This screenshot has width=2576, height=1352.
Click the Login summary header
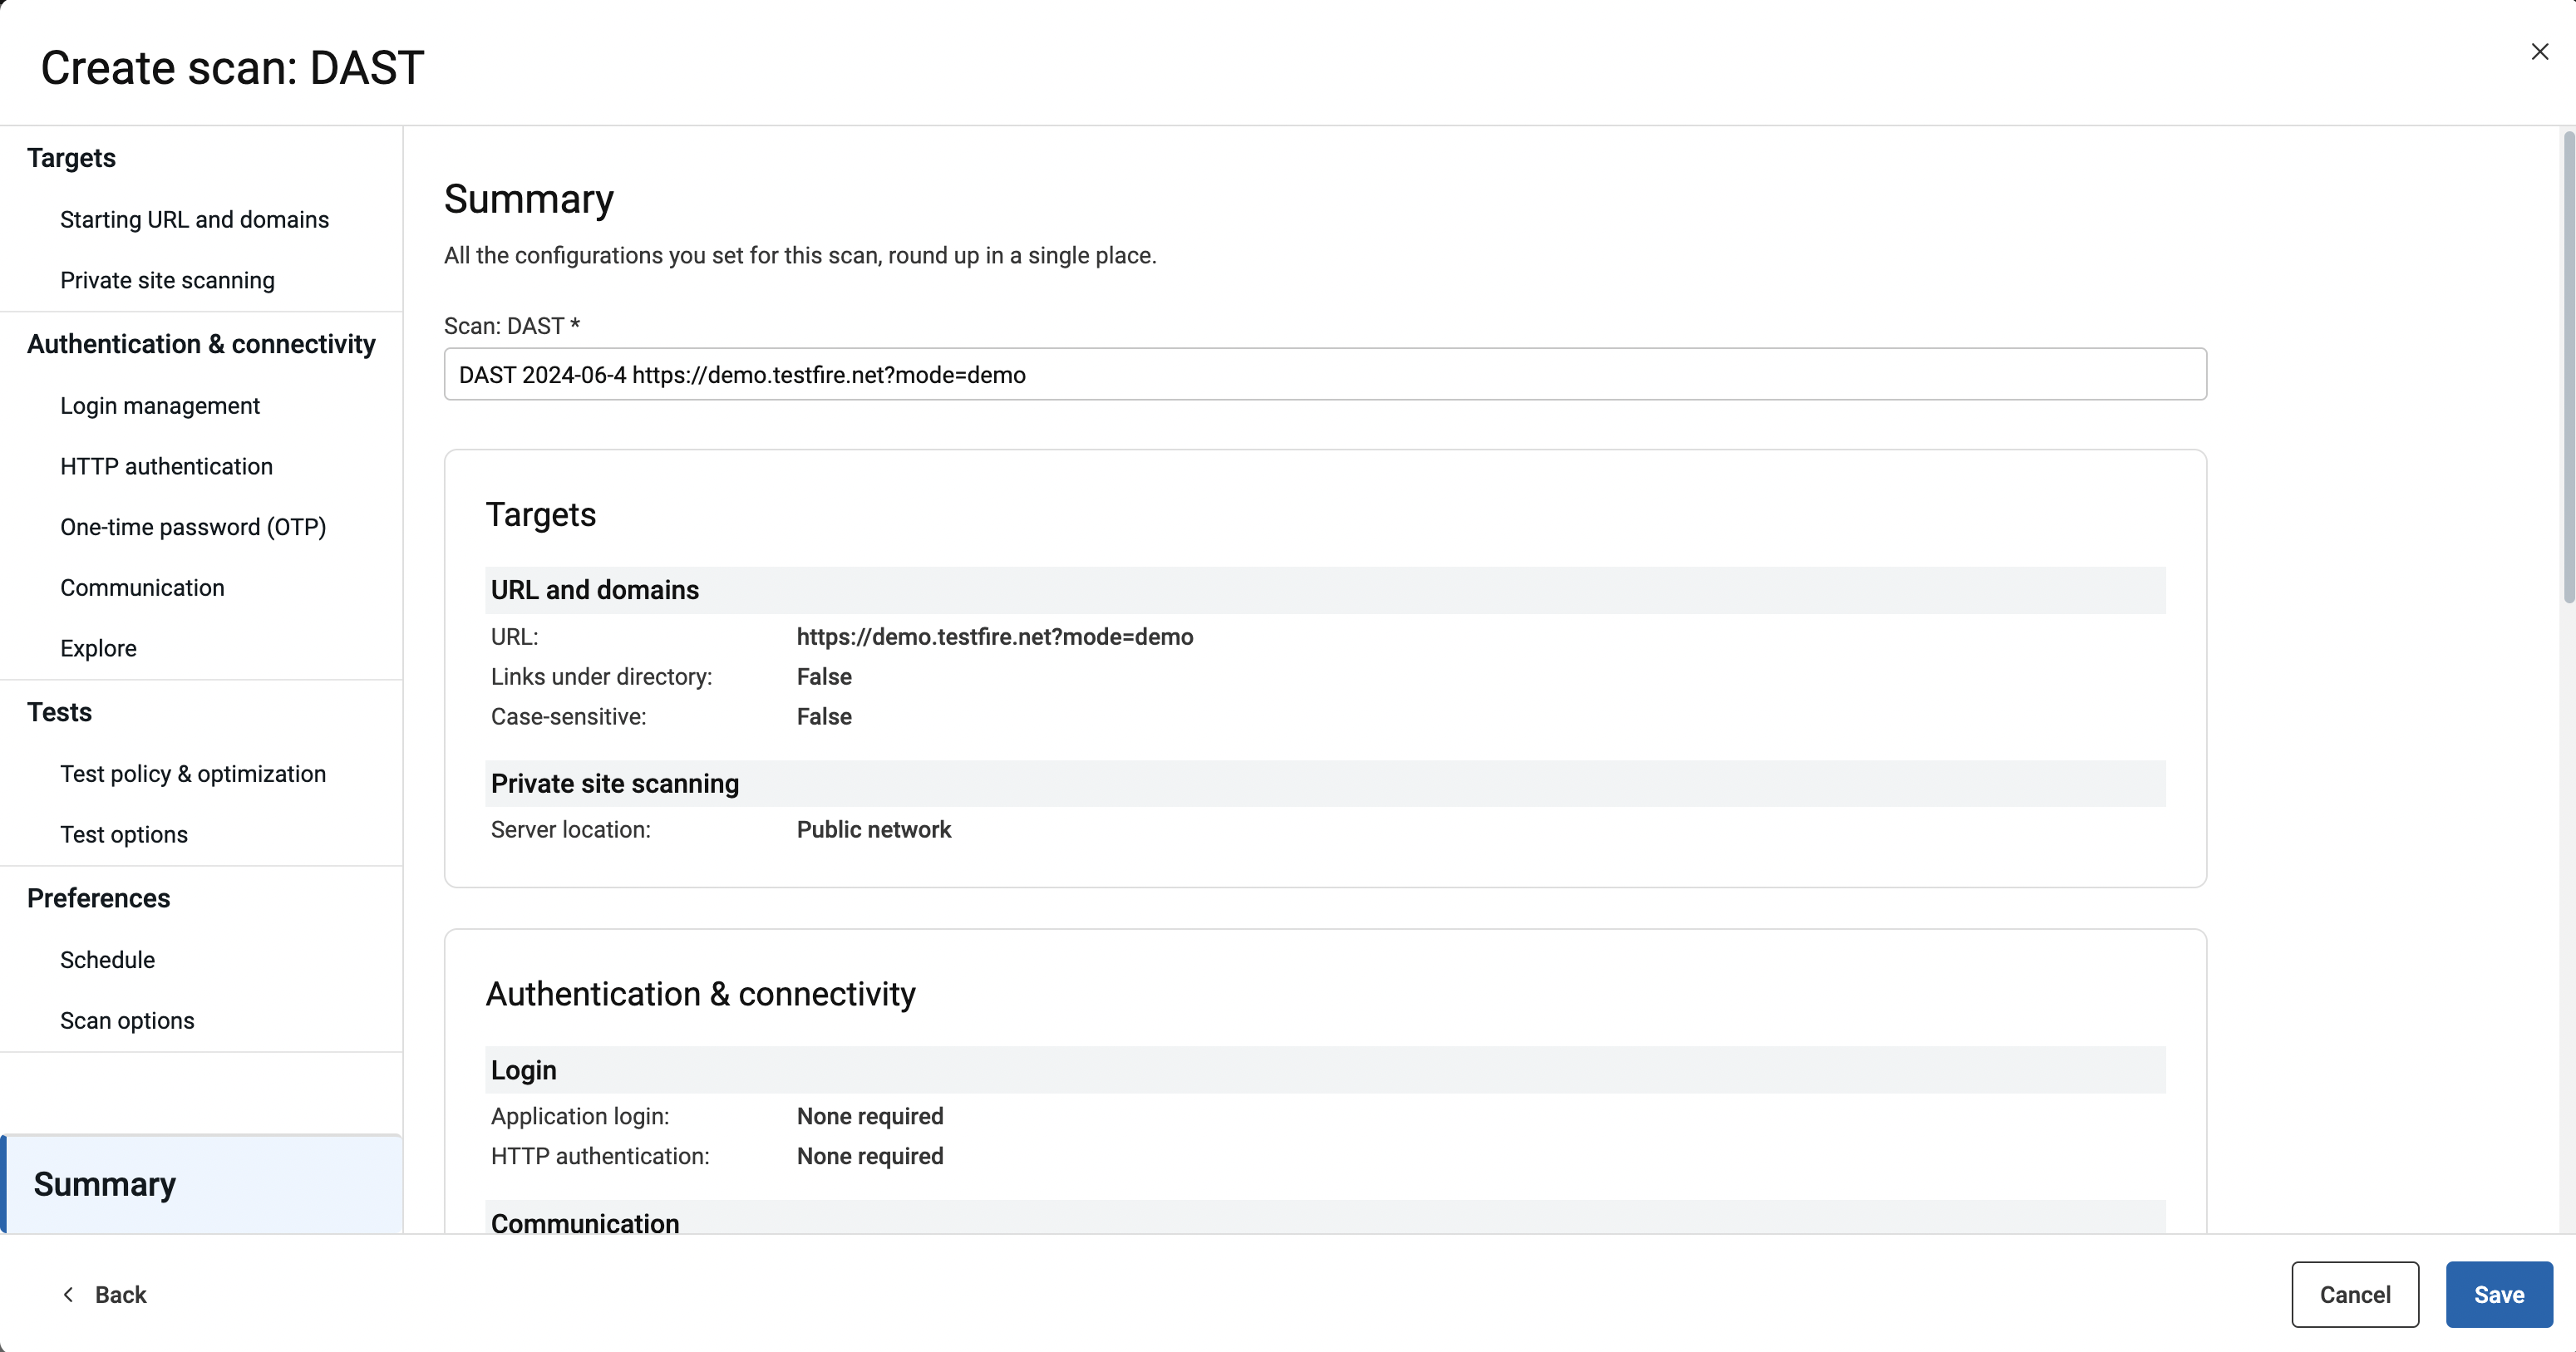coord(1325,1070)
